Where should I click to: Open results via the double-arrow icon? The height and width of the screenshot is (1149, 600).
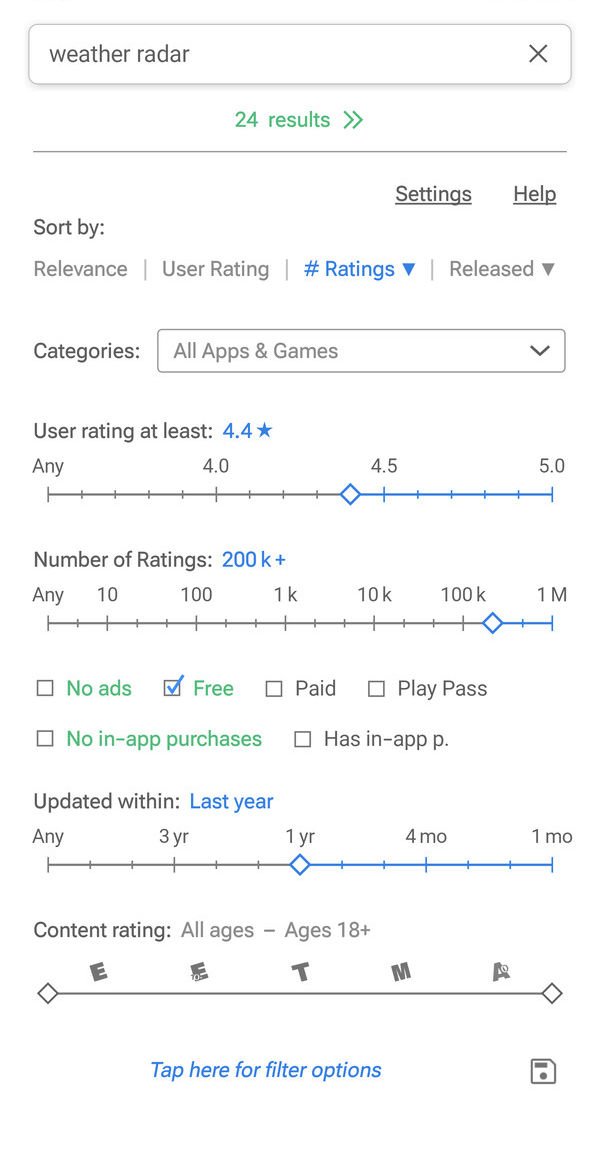[x=352, y=119]
